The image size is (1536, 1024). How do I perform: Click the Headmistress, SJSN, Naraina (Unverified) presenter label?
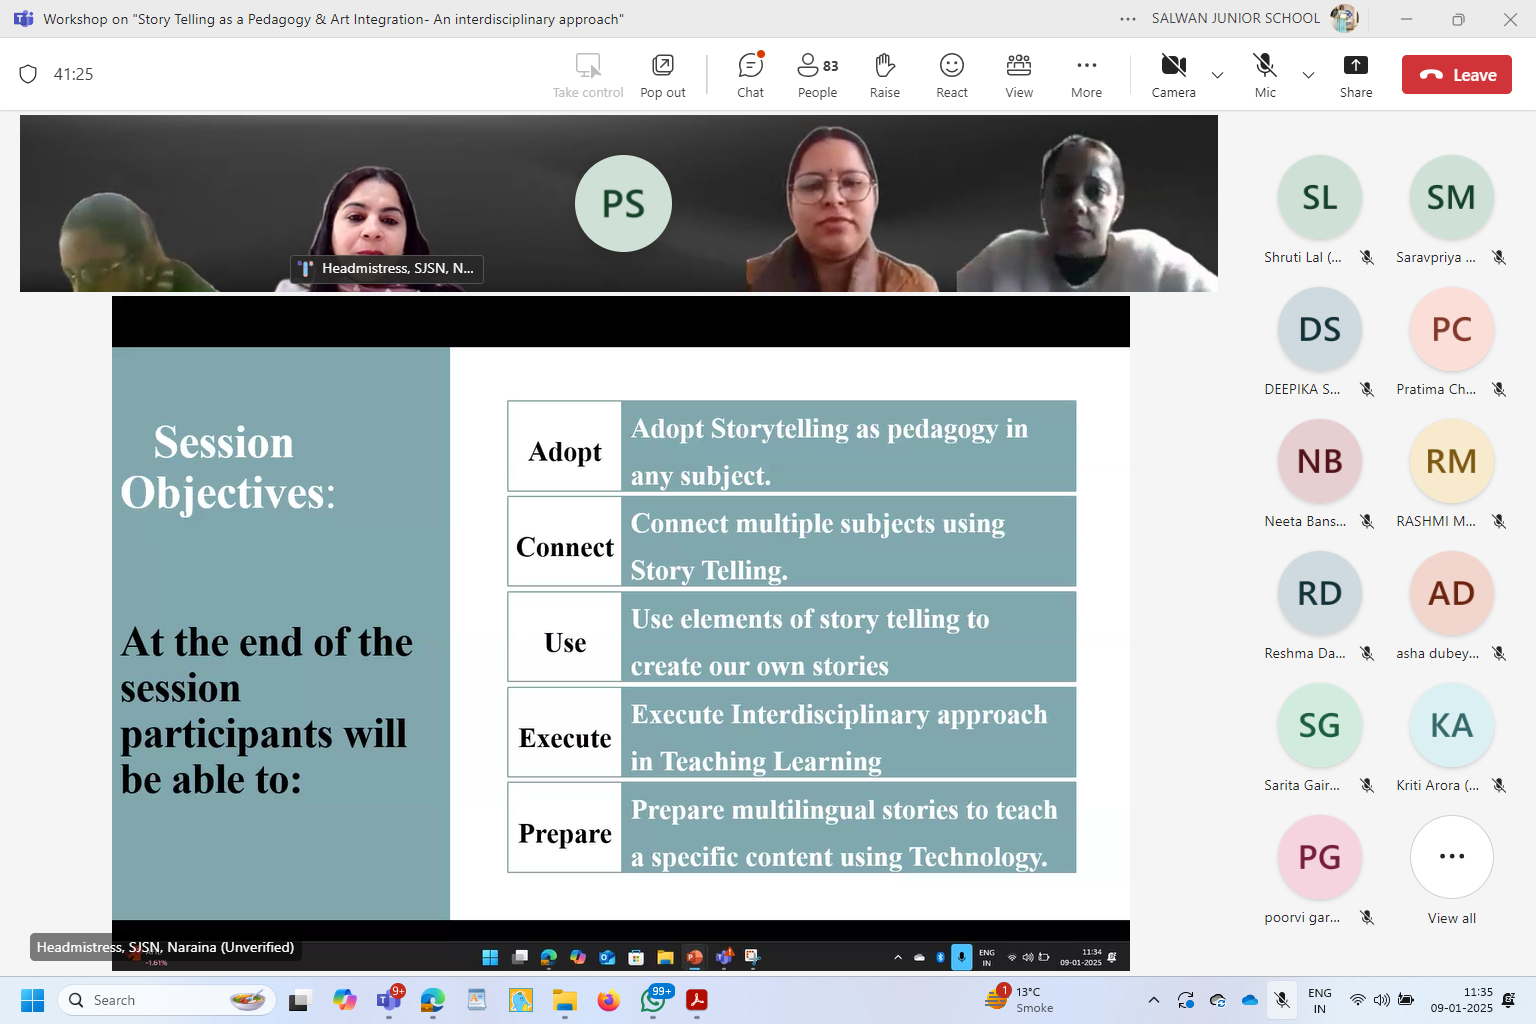[166, 947]
